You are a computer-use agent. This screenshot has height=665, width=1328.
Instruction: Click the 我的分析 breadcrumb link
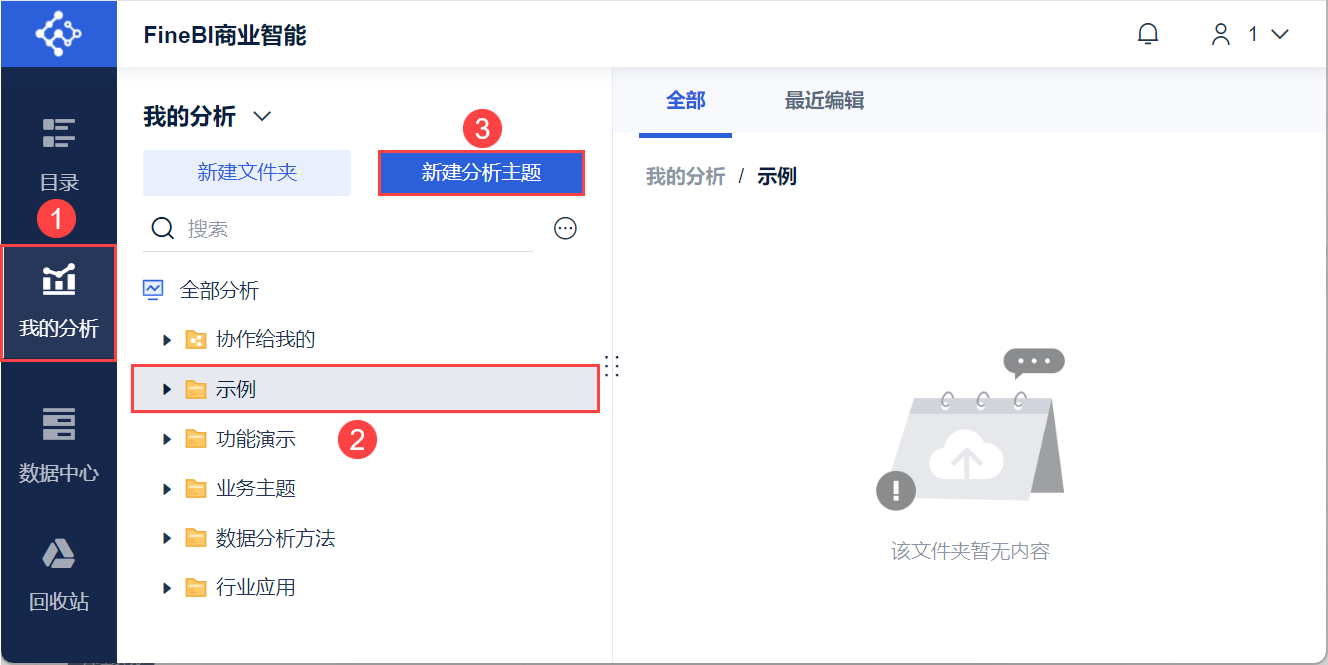(685, 177)
